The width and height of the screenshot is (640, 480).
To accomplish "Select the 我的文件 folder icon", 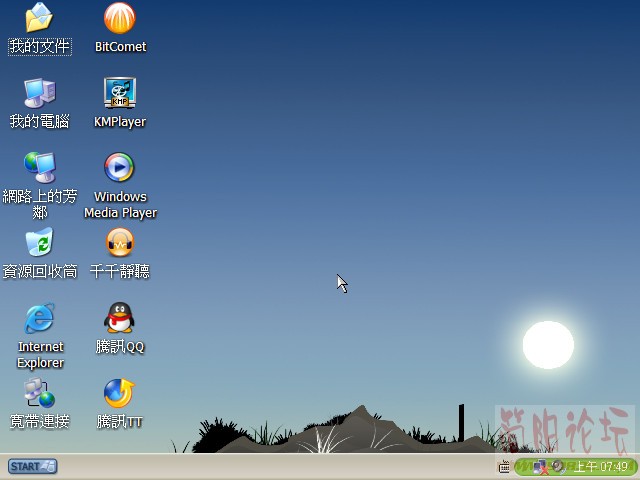I will [x=39, y=18].
